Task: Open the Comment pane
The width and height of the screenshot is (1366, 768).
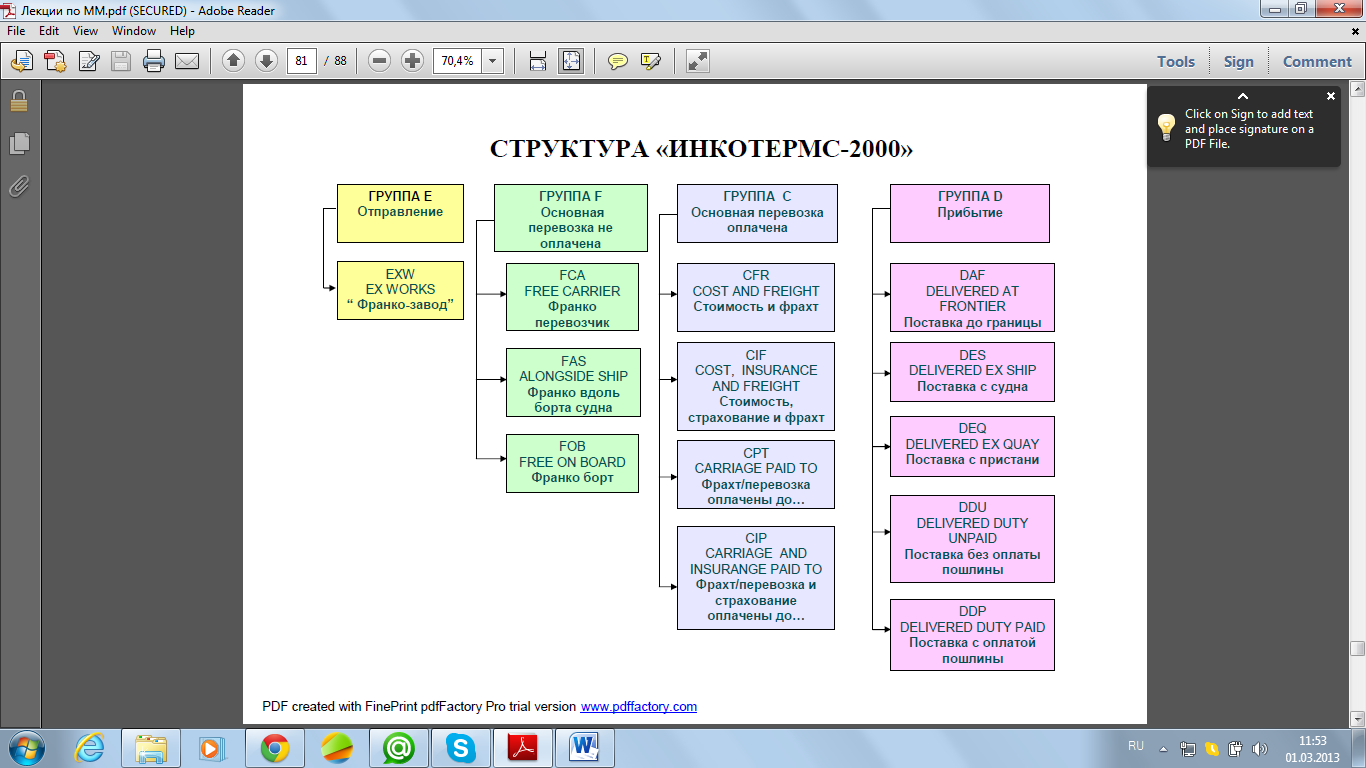Action: pos(1317,61)
